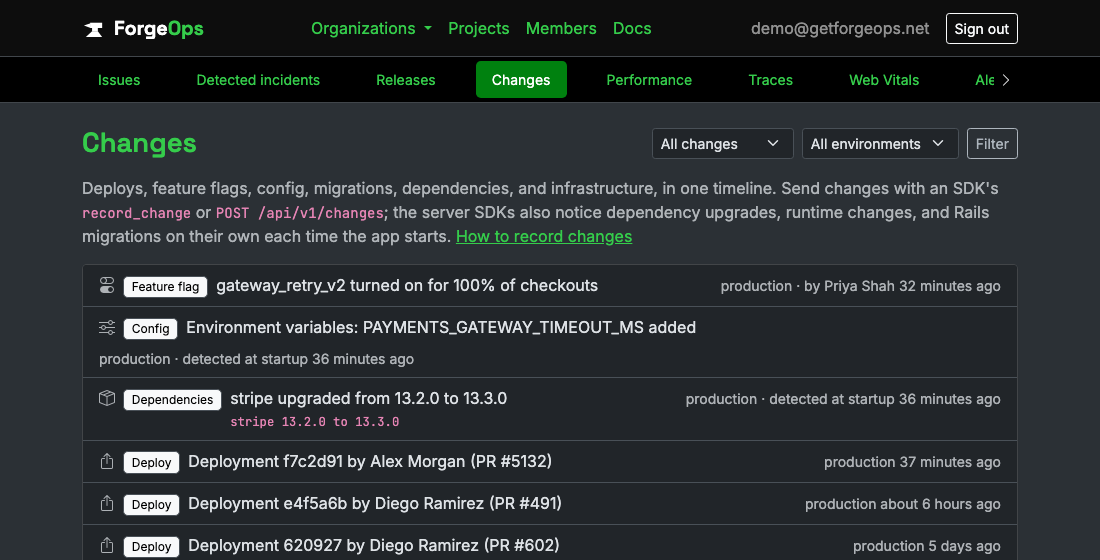Go to the Members page

pos(561,29)
